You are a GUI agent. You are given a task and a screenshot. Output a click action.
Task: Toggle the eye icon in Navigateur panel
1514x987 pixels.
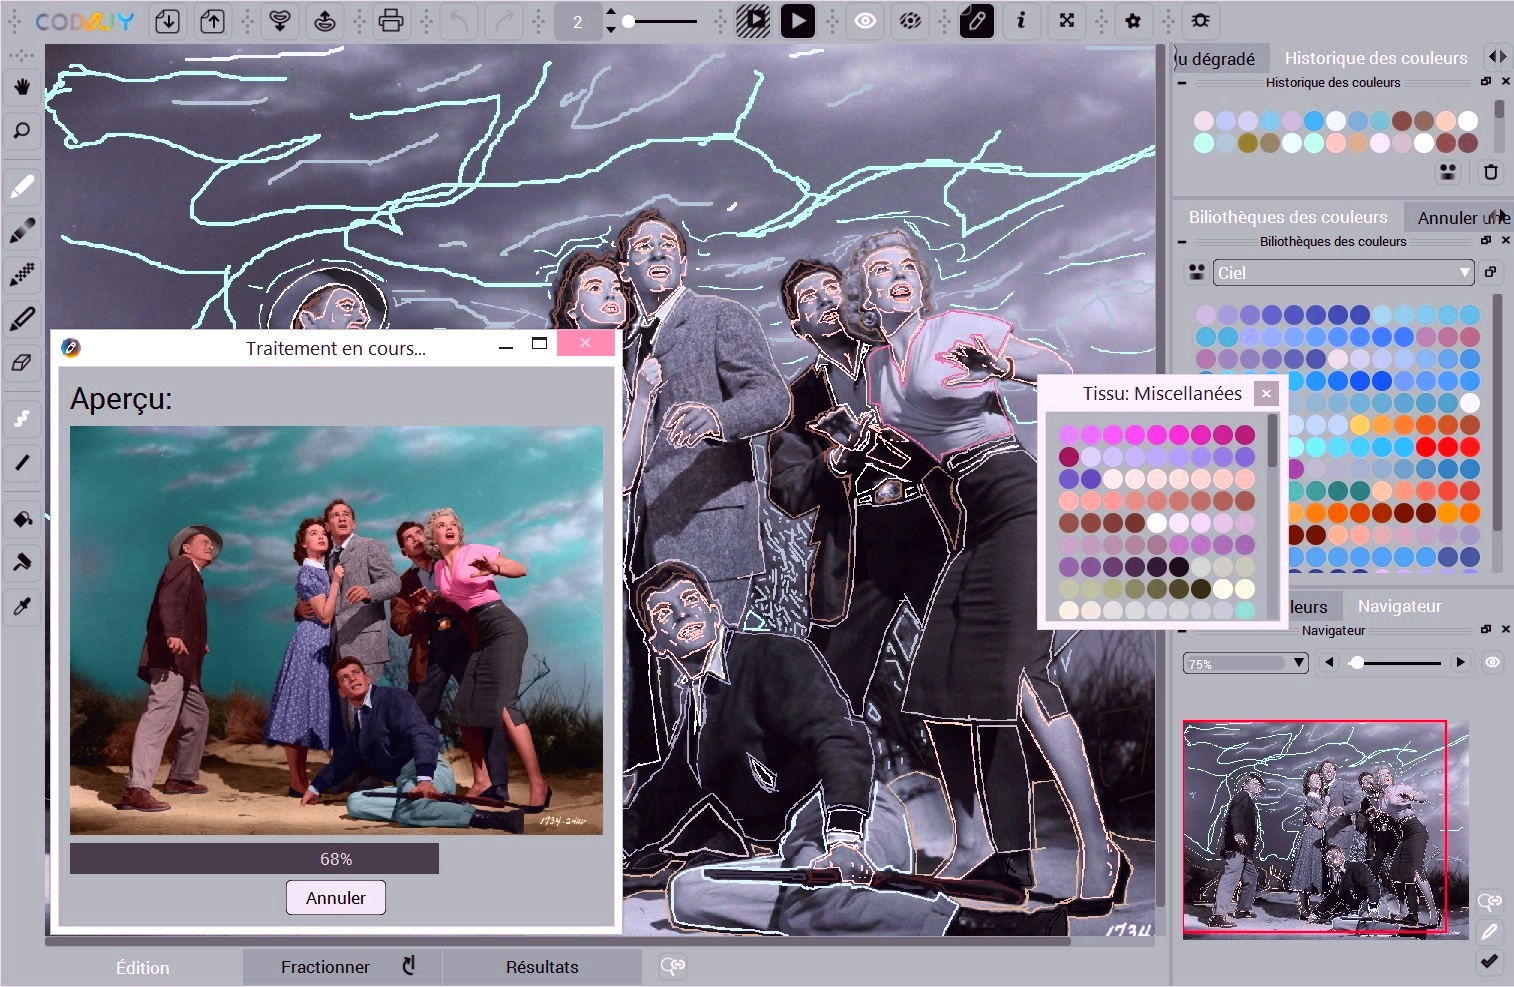click(1492, 662)
